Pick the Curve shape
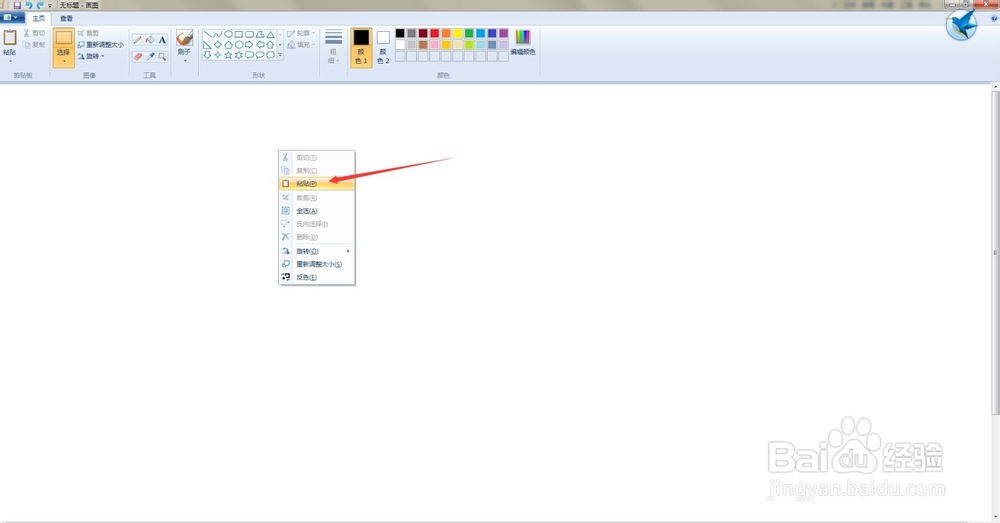Screen dimensions: 1000x523 tap(218, 34)
